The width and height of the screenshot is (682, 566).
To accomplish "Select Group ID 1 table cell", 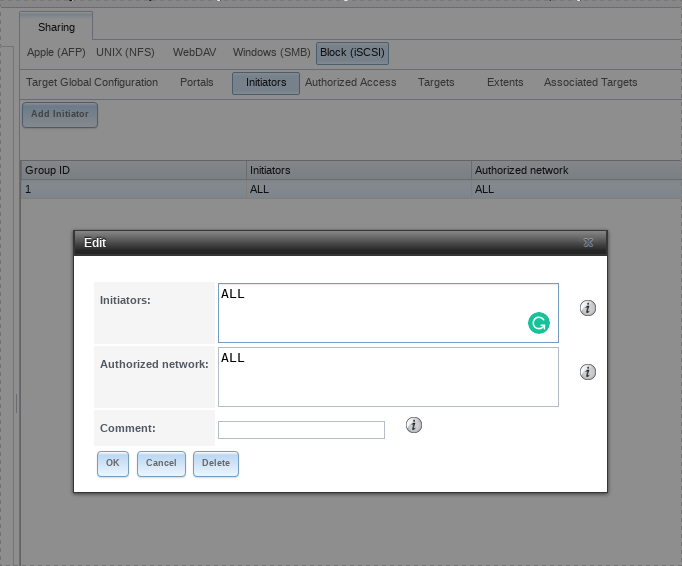I will 134,189.
